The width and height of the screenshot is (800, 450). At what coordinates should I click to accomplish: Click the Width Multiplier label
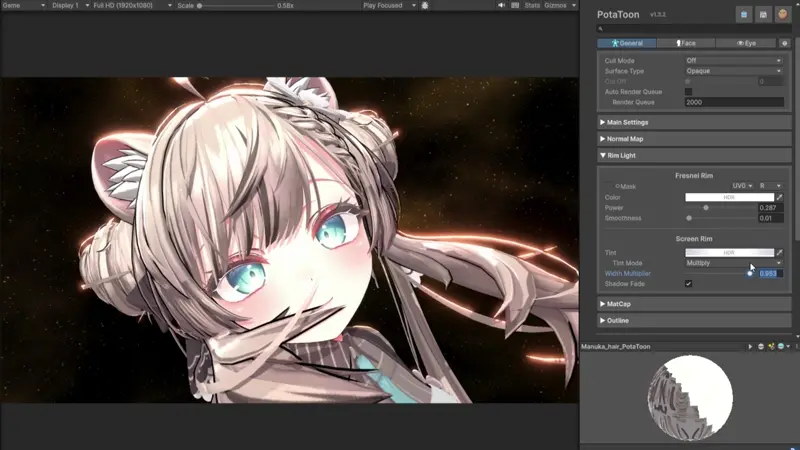[x=628, y=273]
